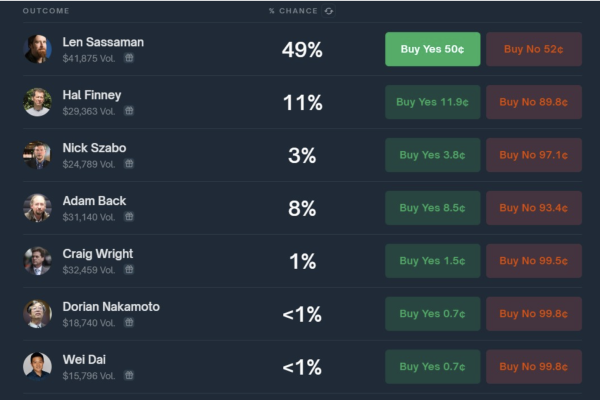Click the gift icon under Nick Szabo
600x400 pixels.
[130, 164]
